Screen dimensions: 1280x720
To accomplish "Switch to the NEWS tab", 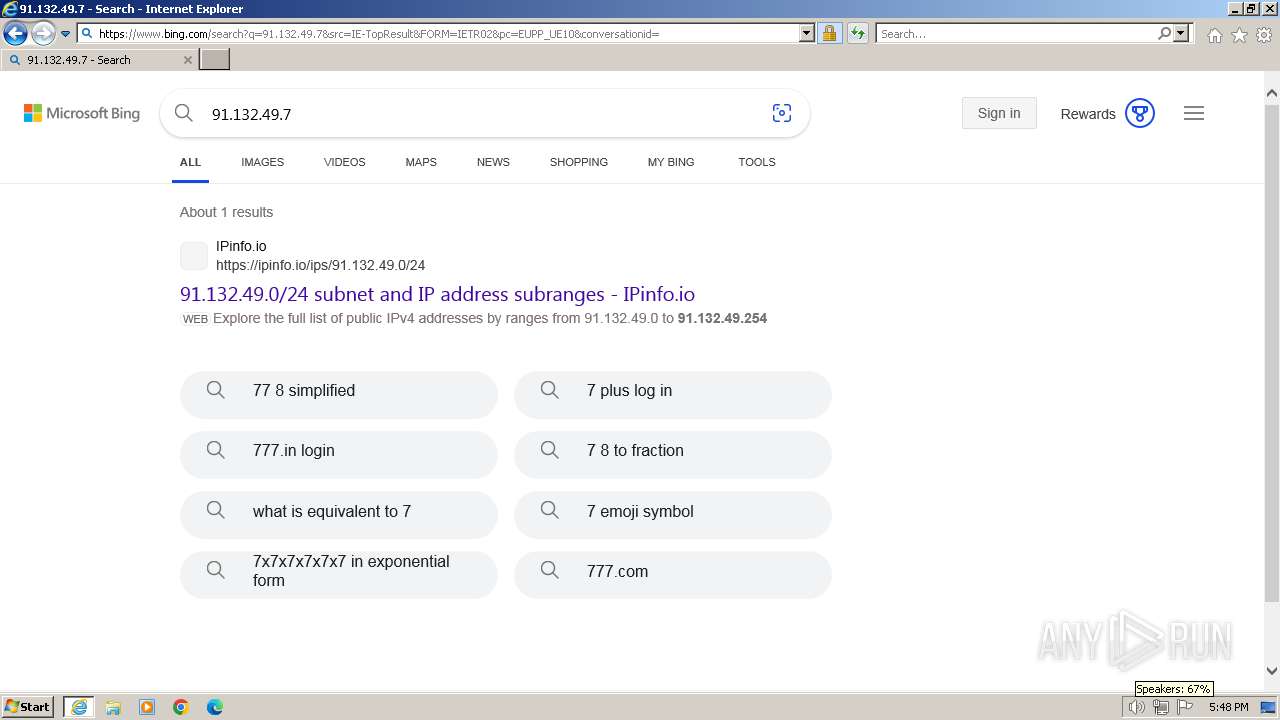I will pos(493,162).
